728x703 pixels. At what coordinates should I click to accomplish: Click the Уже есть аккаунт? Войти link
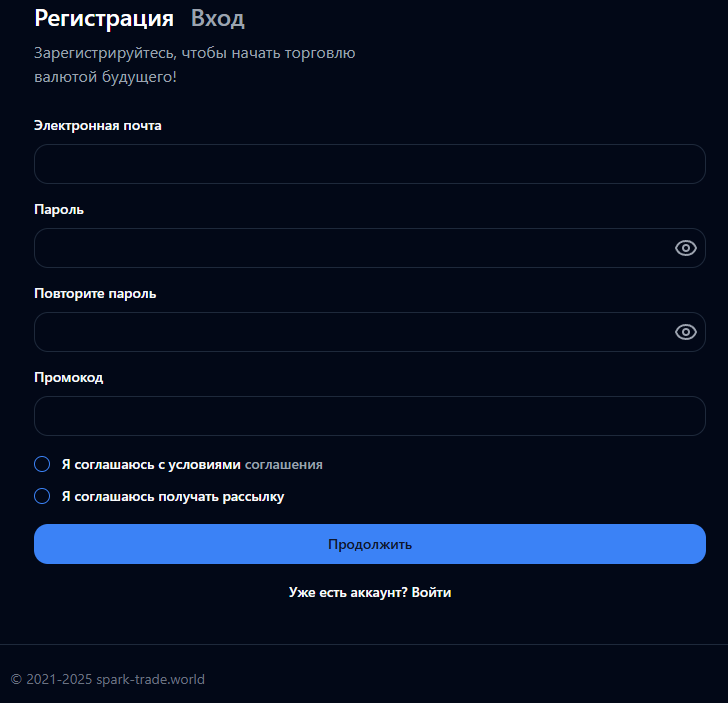click(x=370, y=593)
